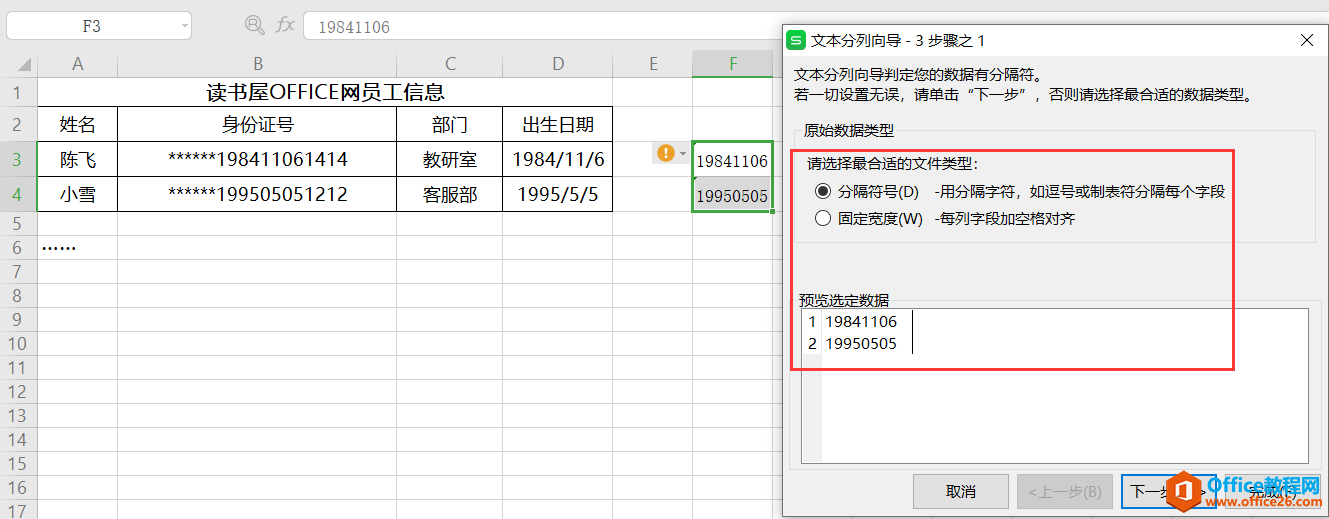Image resolution: width=1329 pixels, height=519 pixels.
Task: Click the disabled 上一步(B) button
Action: click(1065, 491)
